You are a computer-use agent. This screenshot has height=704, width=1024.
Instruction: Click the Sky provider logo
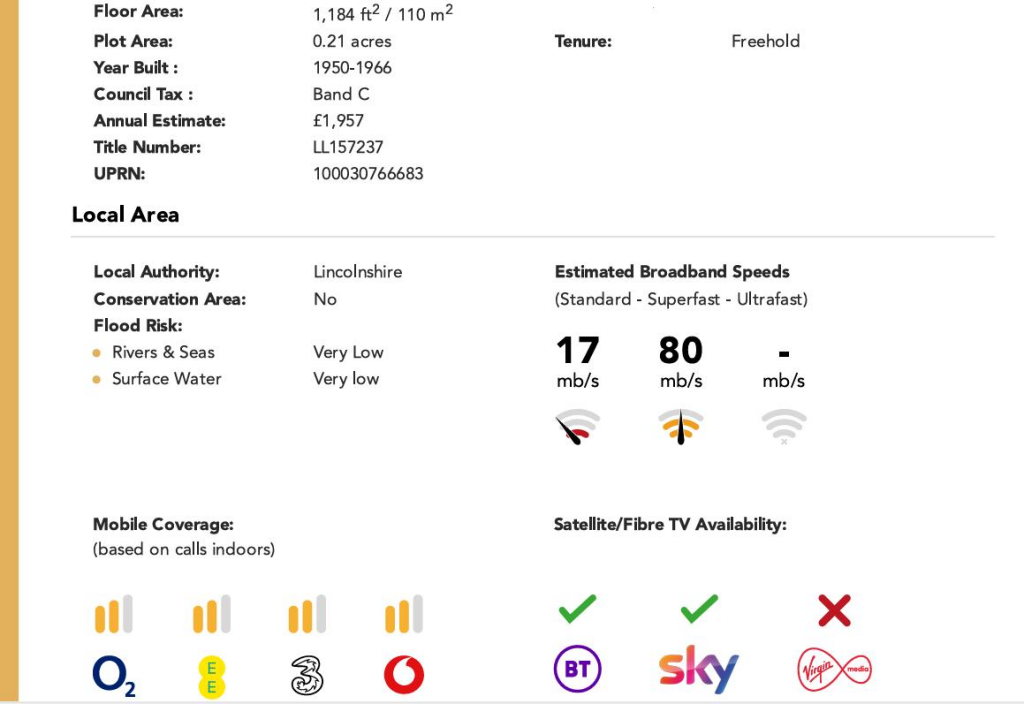click(698, 670)
